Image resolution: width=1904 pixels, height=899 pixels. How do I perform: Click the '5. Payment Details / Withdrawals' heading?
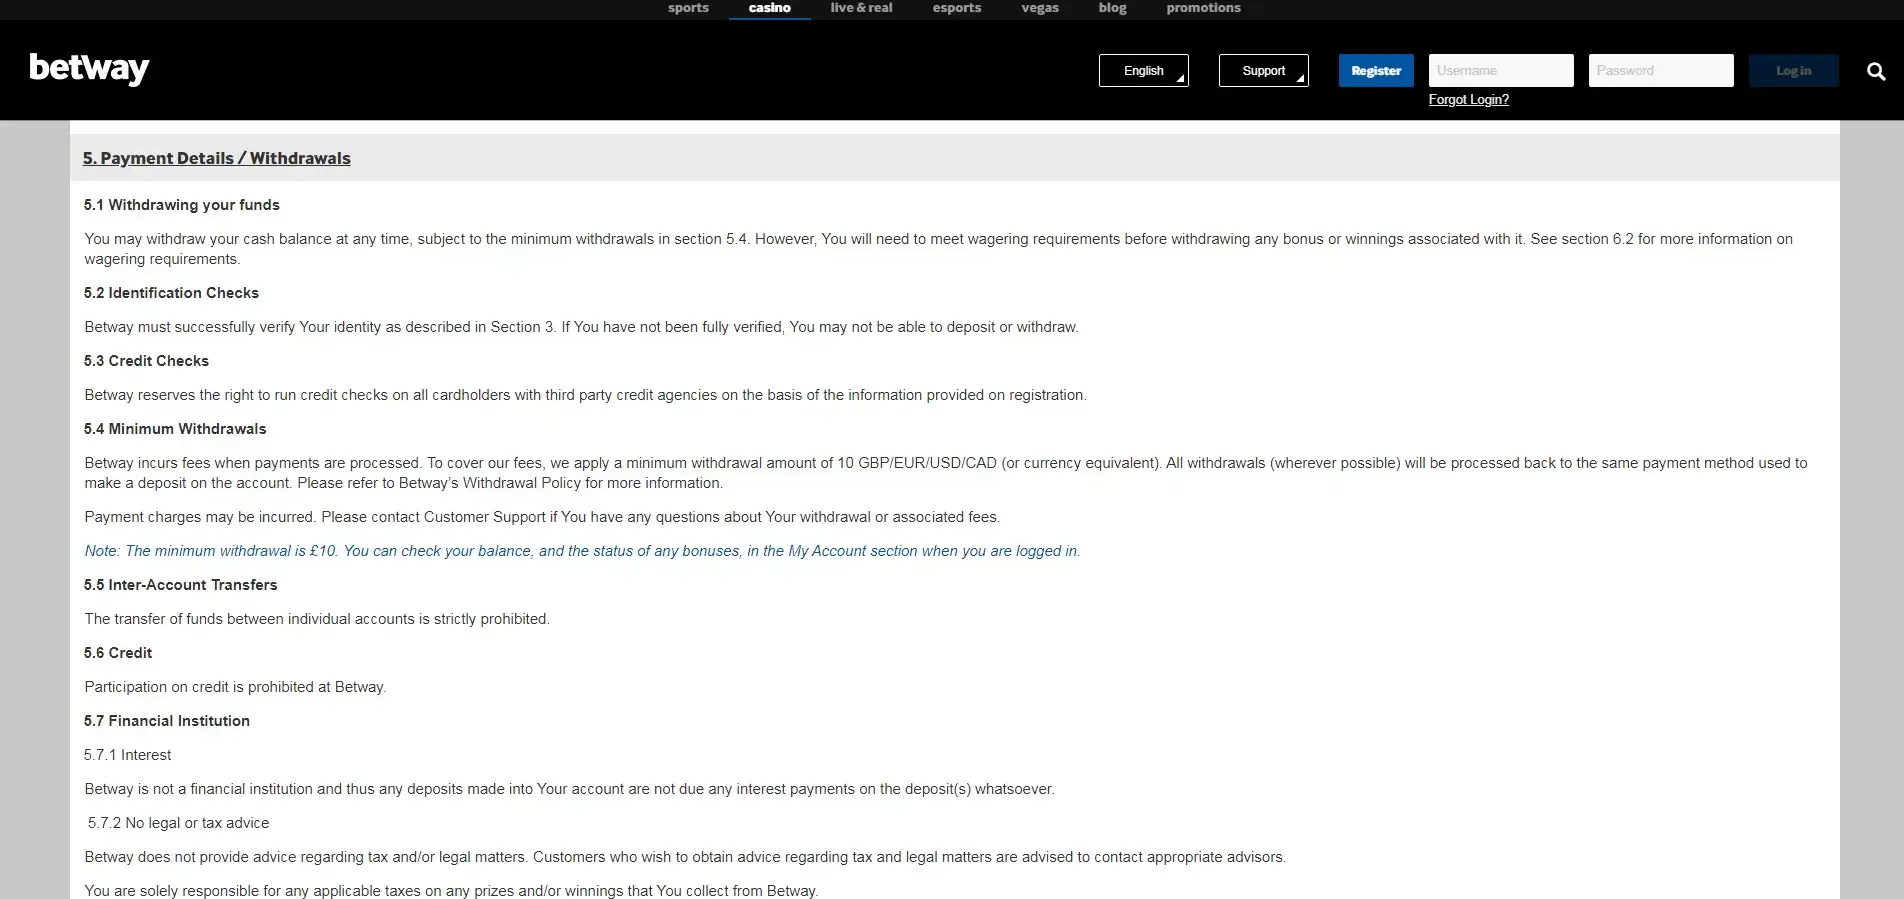tap(217, 158)
